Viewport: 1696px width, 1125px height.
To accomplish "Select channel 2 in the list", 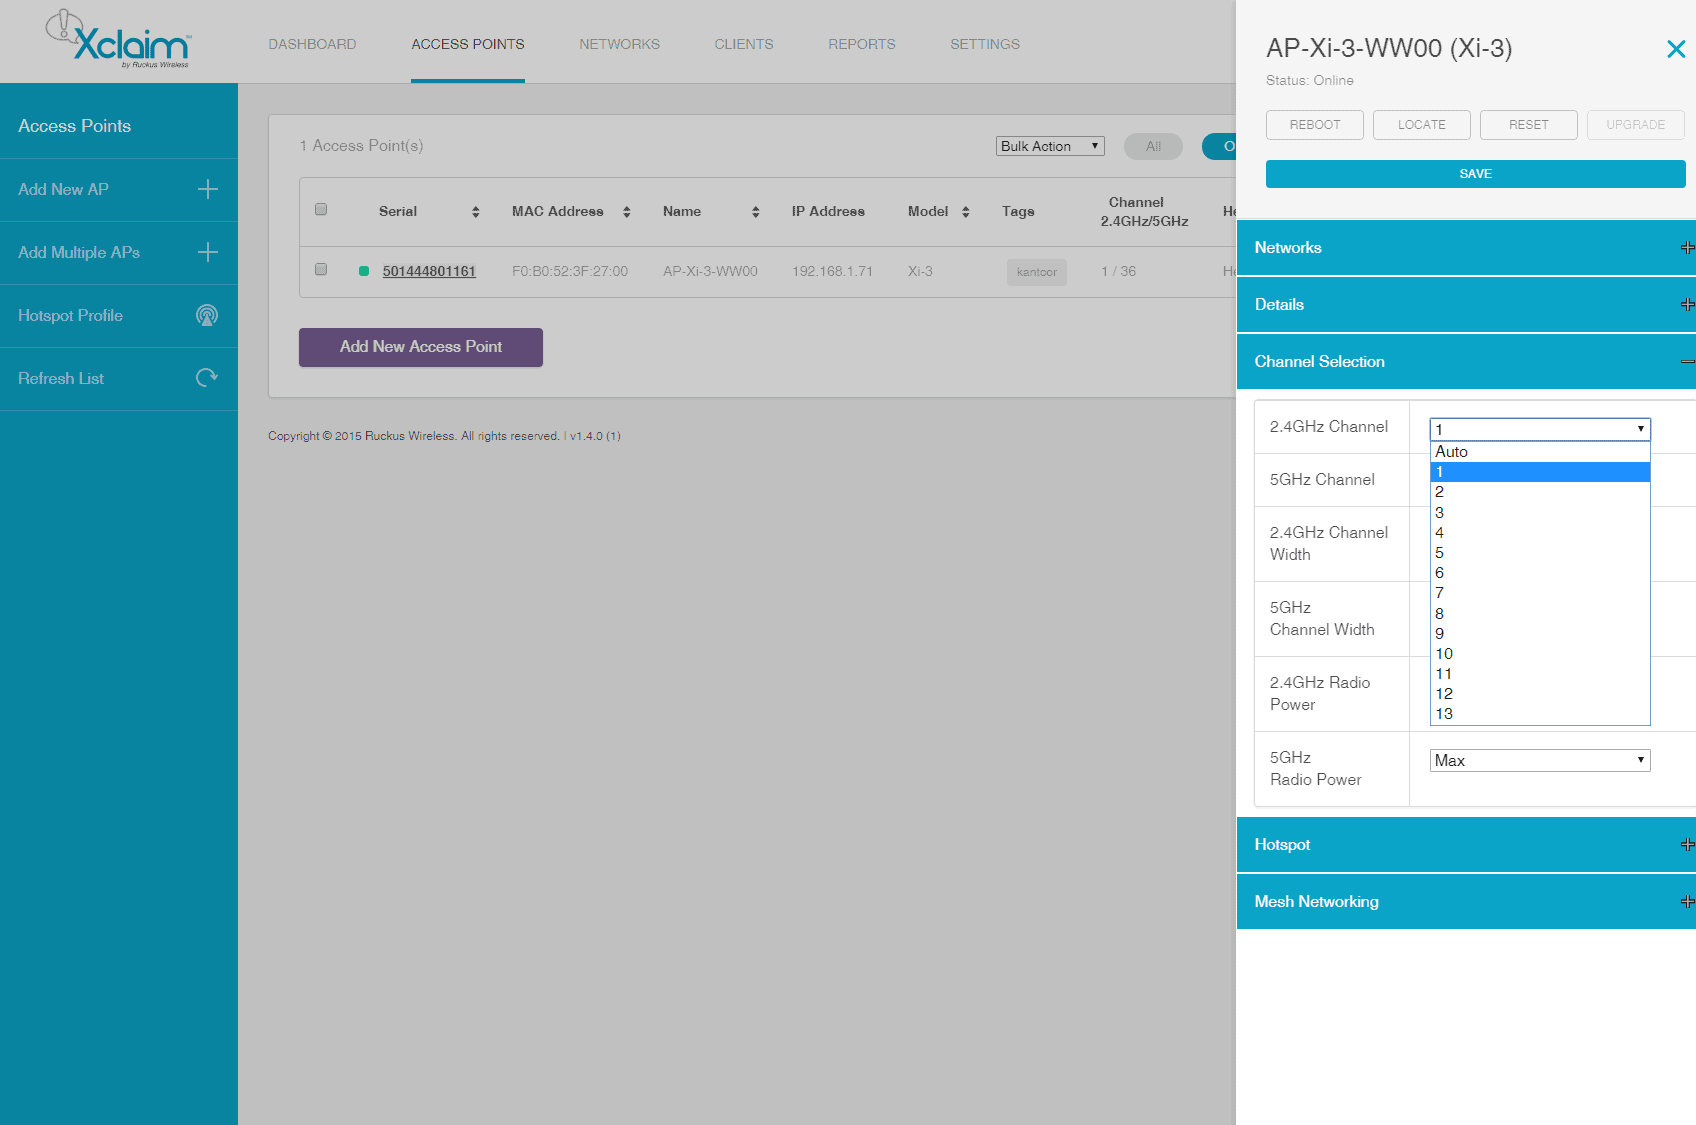I will tap(1540, 492).
